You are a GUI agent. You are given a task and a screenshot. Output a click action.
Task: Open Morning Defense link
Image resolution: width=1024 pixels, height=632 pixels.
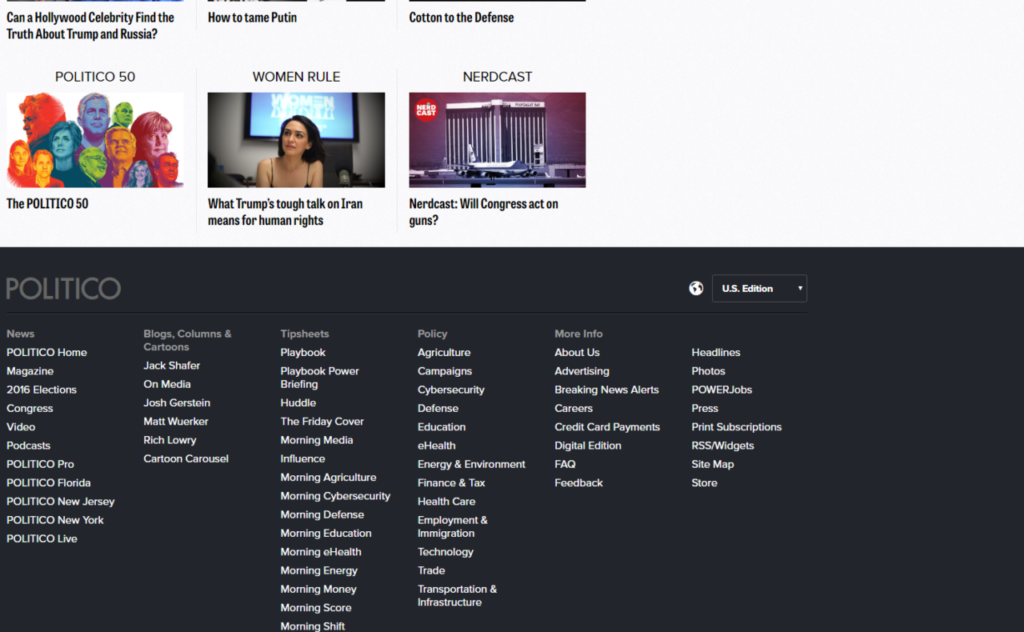click(323, 515)
